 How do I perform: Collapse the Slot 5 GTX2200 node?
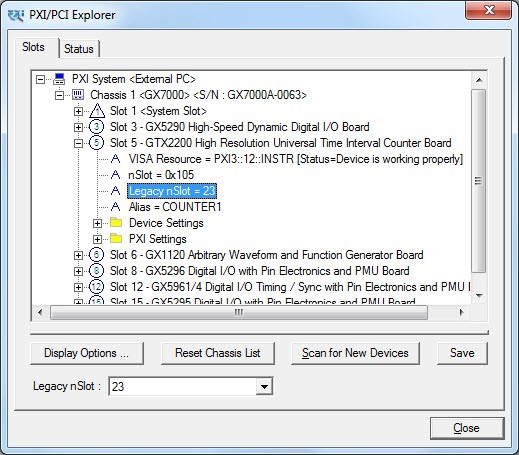[78, 143]
